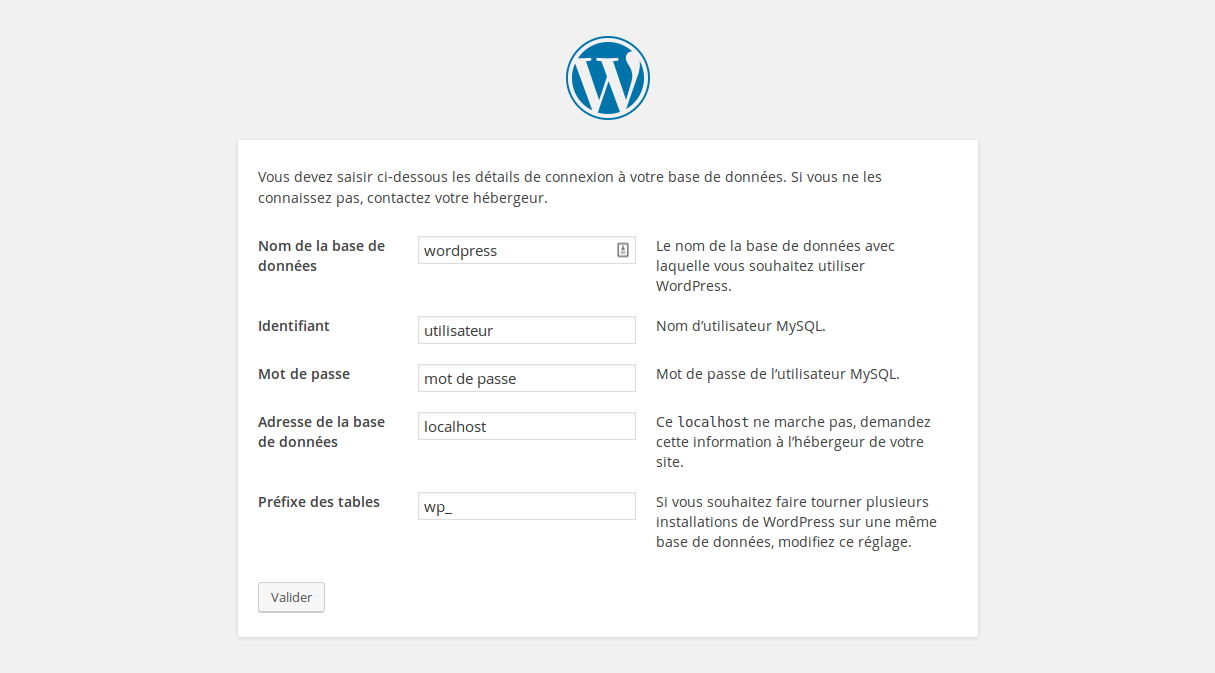Select the Identifiant field with utilisateur
This screenshot has height=673, width=1215.
pos(527,330)
